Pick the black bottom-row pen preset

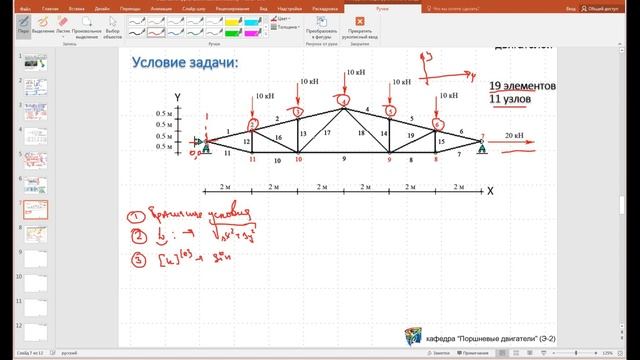coord(137,32)
